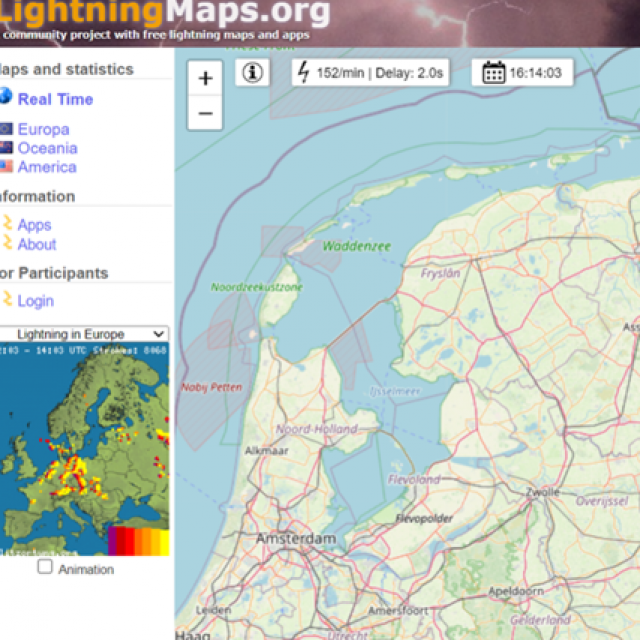Zoom out the map with minus button
Image resolution: width=640 pixels, height=640 pixels.
click(x=205, y=113)
